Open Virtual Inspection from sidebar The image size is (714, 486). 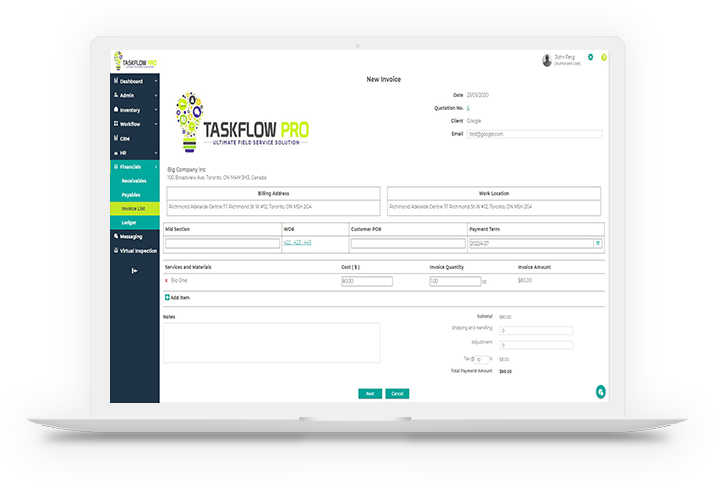pos(135,250)
